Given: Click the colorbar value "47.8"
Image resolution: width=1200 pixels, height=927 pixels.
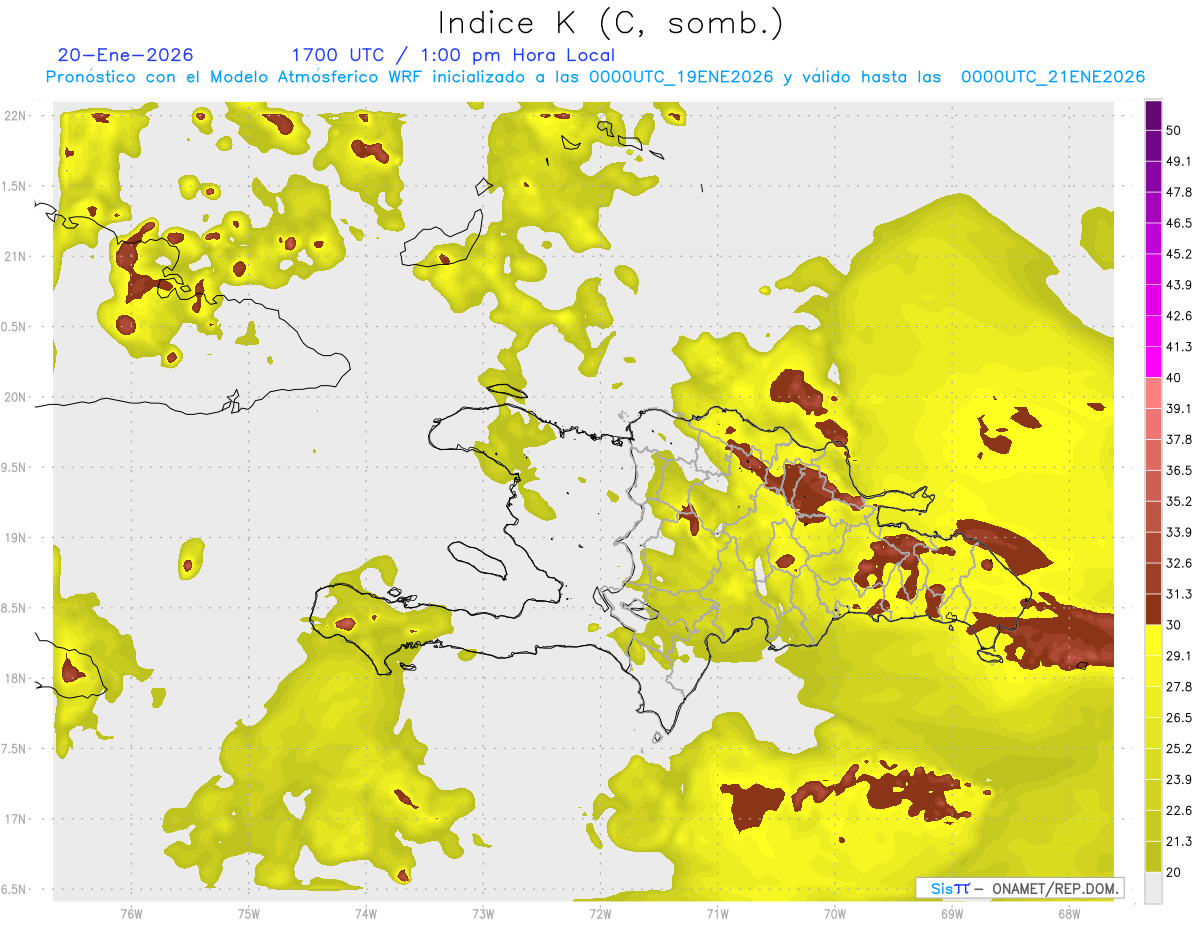Looking at the screenshot, I should (x=1179, y=192).
